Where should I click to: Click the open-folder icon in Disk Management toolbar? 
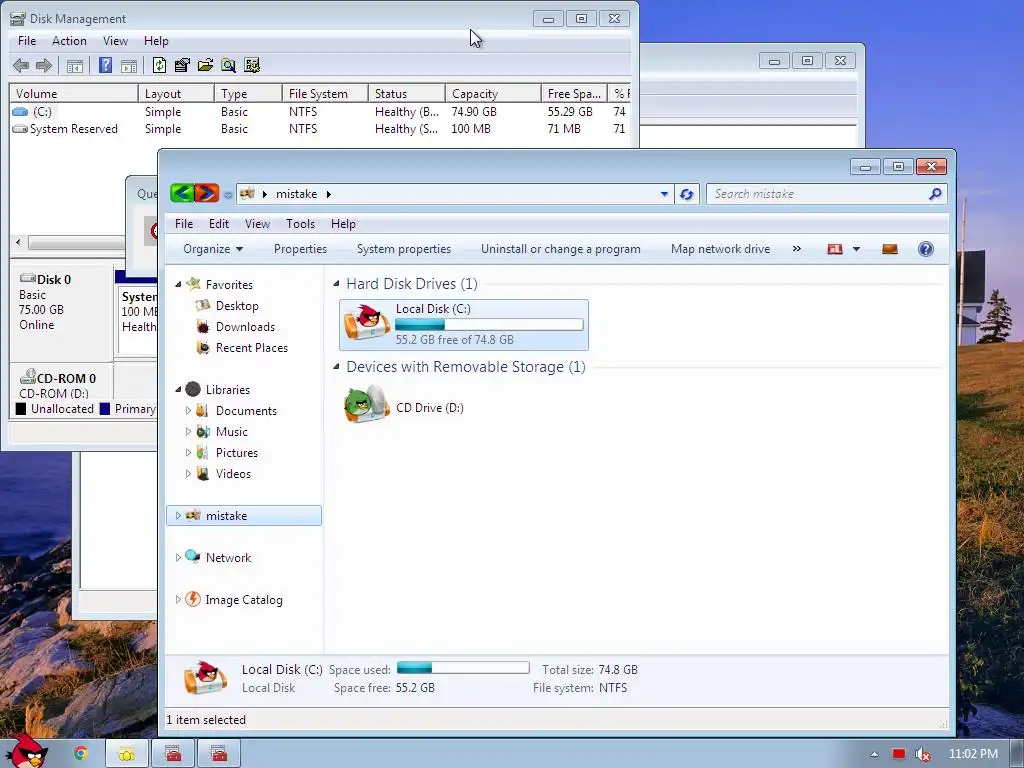[x=205, y=65]
